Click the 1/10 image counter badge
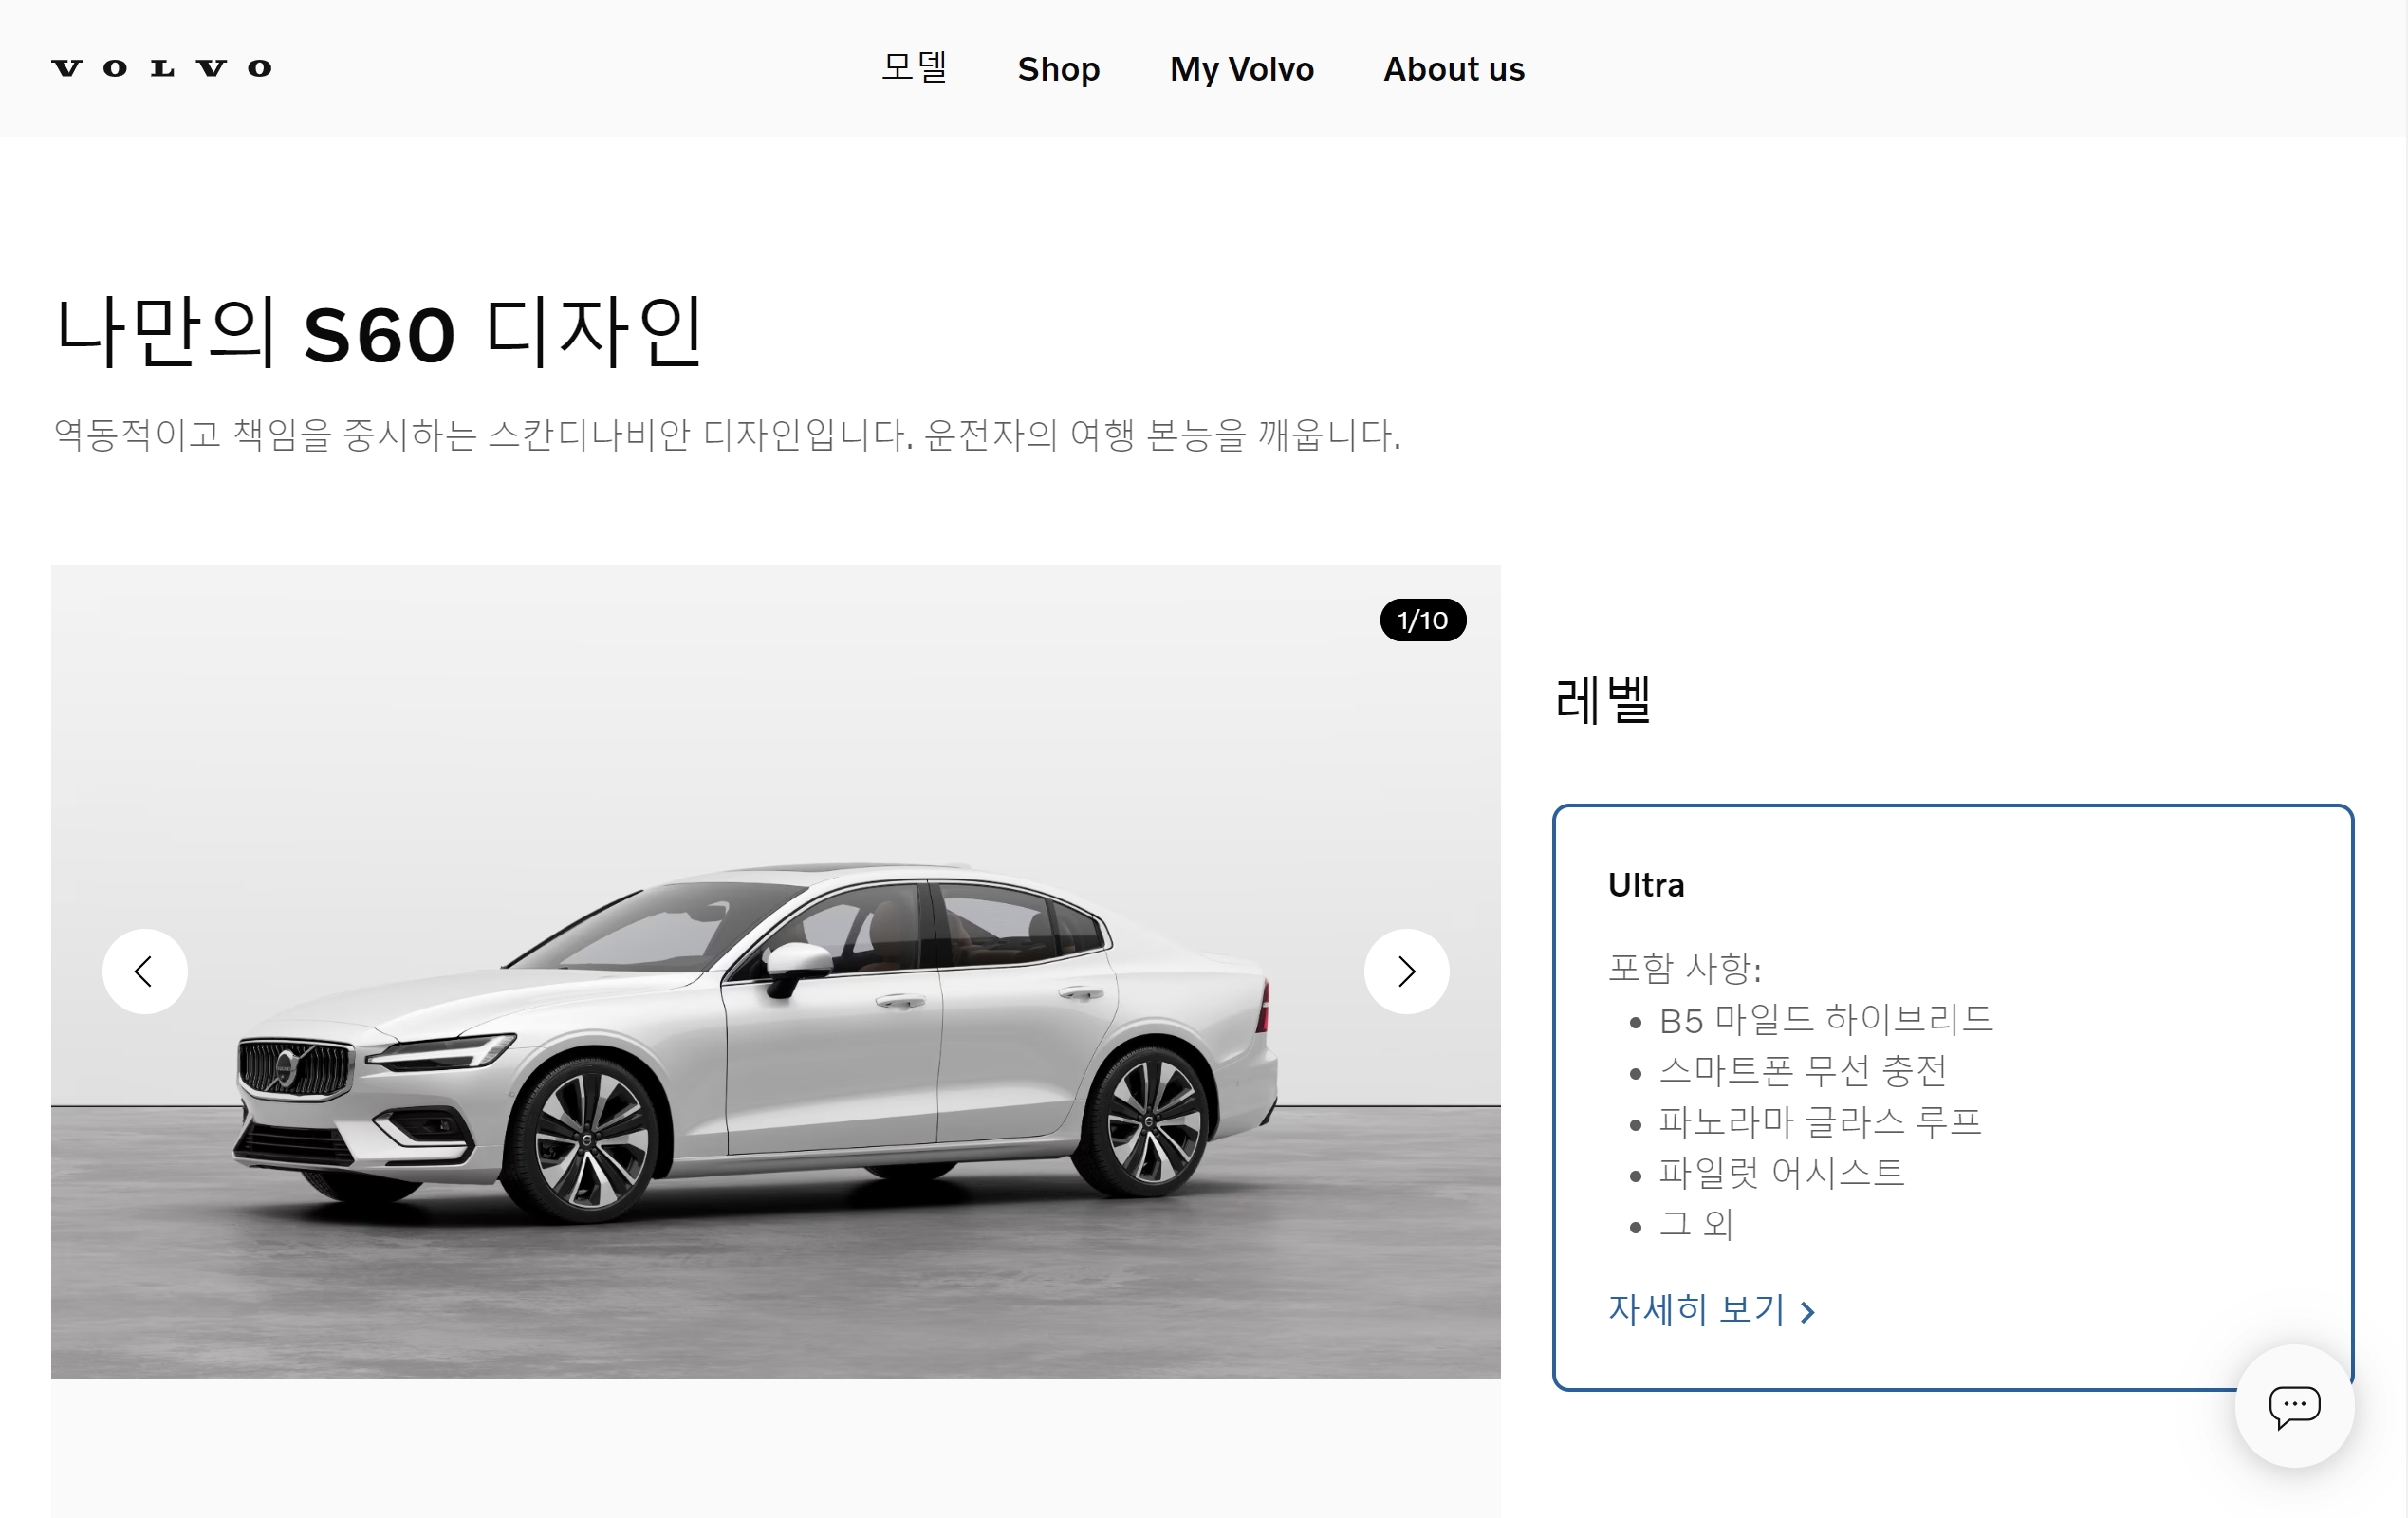The width and height of the screenshot is (2408, 1518). click(x=1422, y=620)
